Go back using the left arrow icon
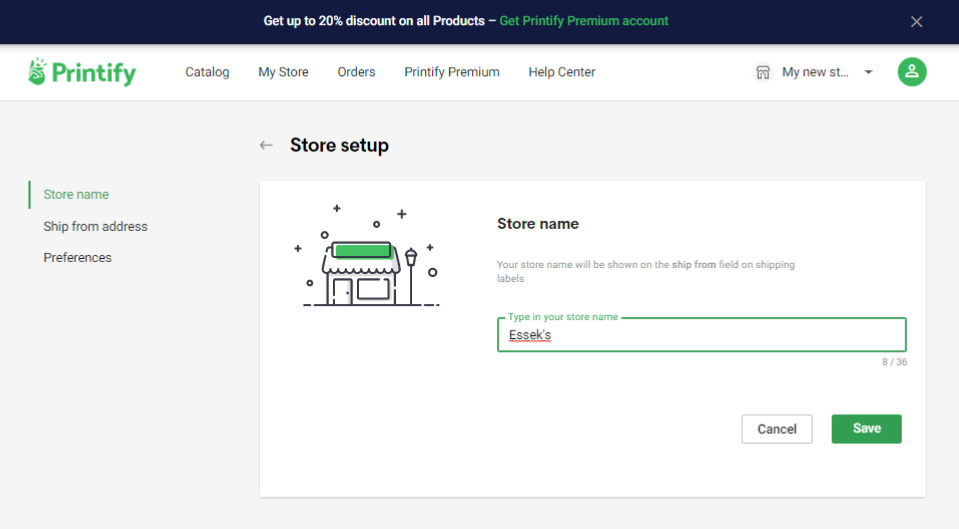The height and width of the screenshot is (529, 959). pos(266,145)
